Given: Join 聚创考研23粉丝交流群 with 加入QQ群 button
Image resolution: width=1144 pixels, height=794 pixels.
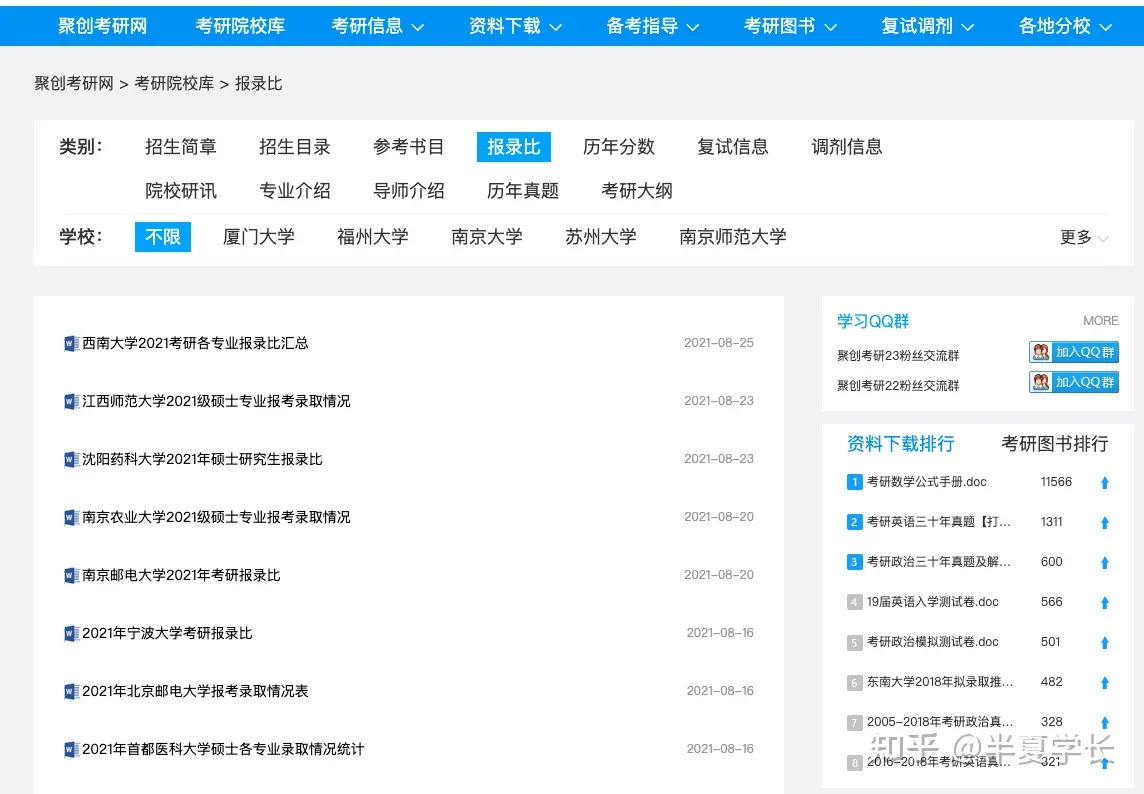Looking at the screenshot, I should (1073, 353).
